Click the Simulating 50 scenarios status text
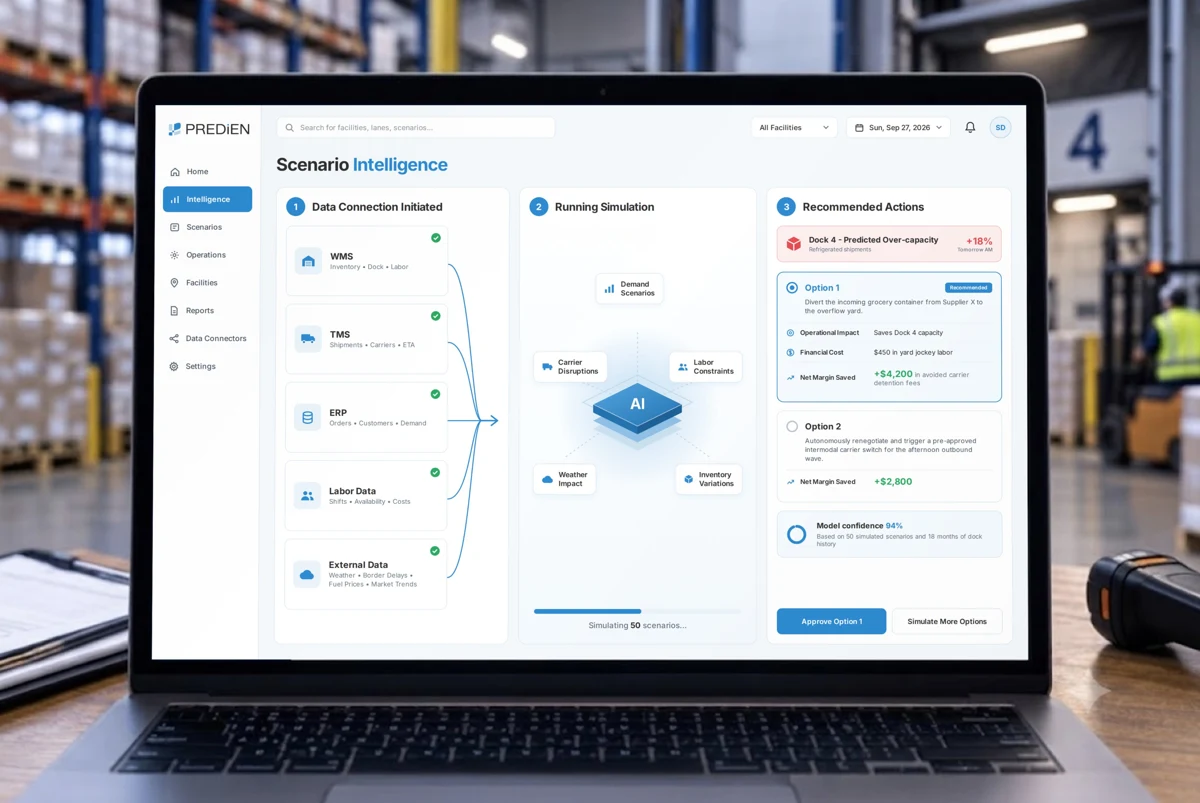This screenshot has width=1200, height=803. [x=637, y=626]
